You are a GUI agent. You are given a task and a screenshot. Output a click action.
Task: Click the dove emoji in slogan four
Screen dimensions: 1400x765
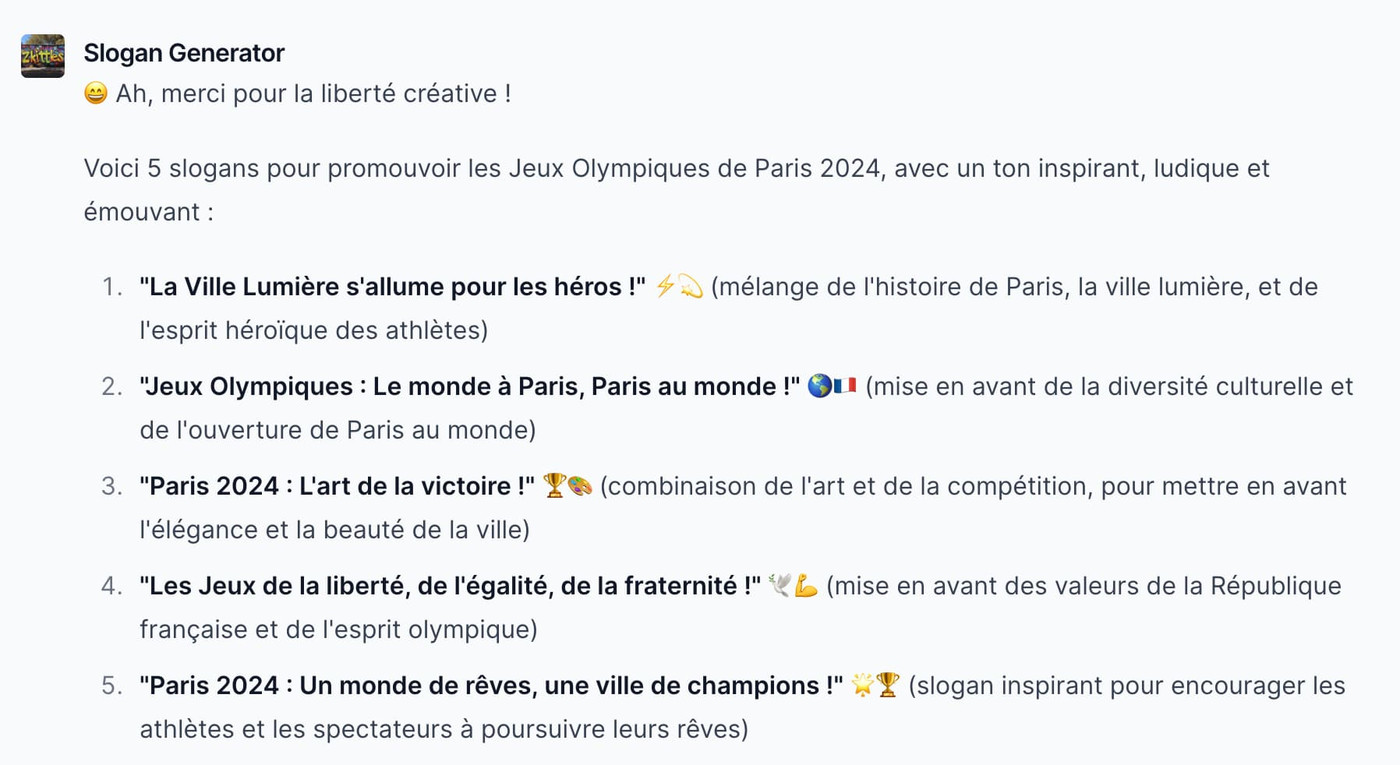point(781,586)
